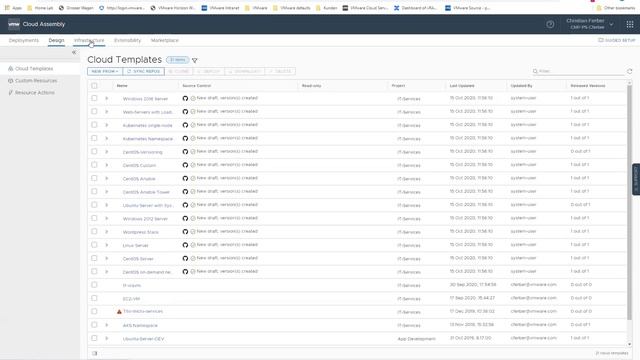The width and height of the screenshot is (640, 360).
Task: Click the GitHub icon on the CentOS Custom row
Action: 185,165
